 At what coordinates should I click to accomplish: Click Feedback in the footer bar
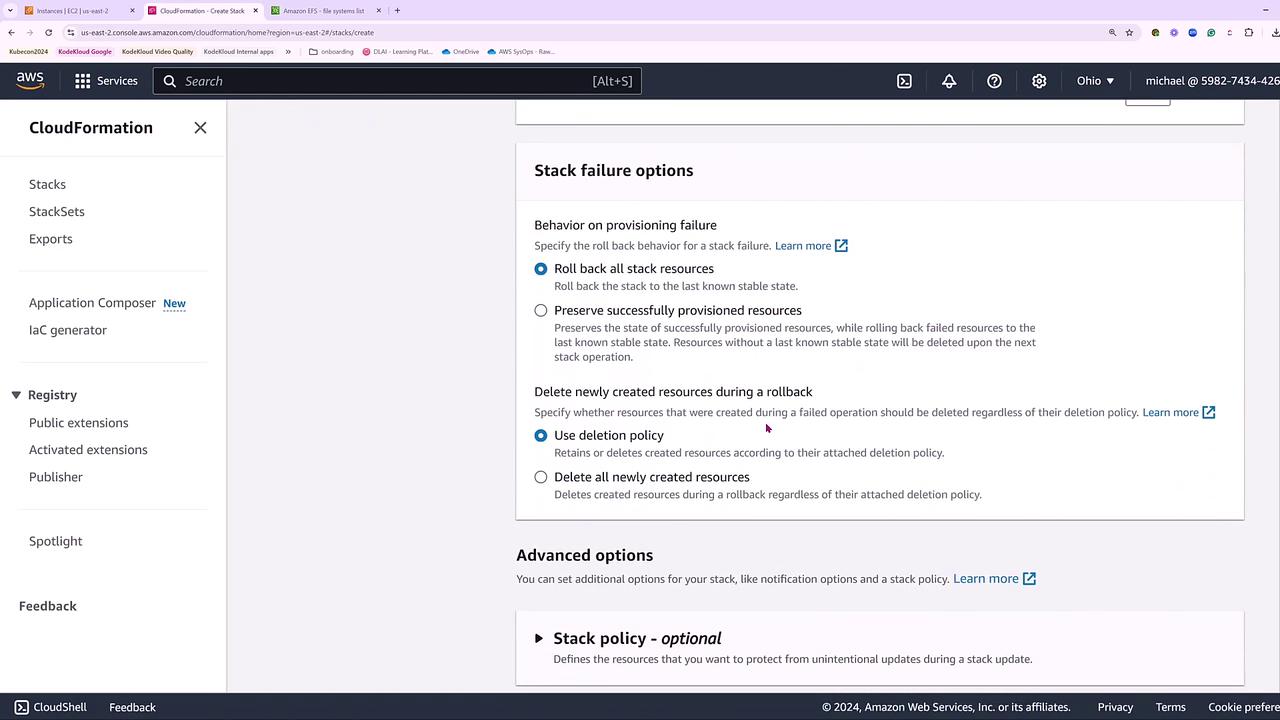[132, 707]
